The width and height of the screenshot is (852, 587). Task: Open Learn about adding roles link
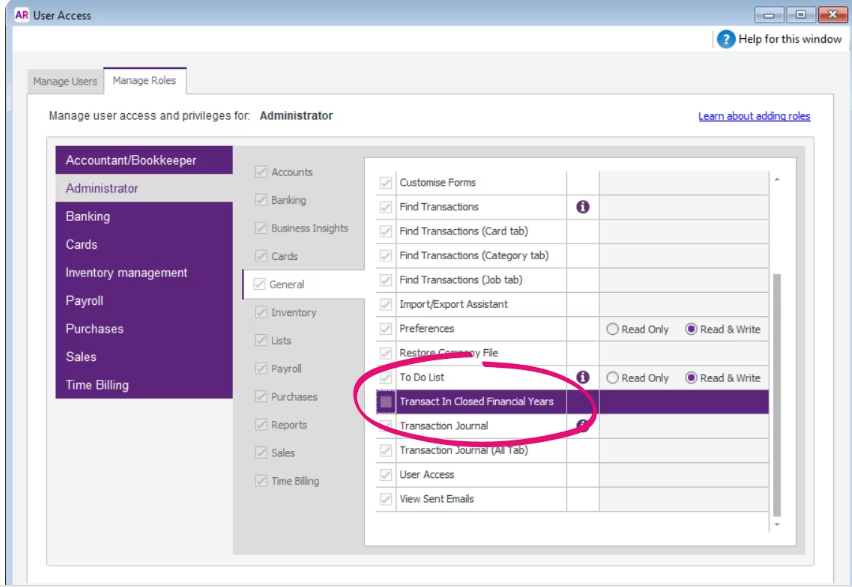(754, 116)
